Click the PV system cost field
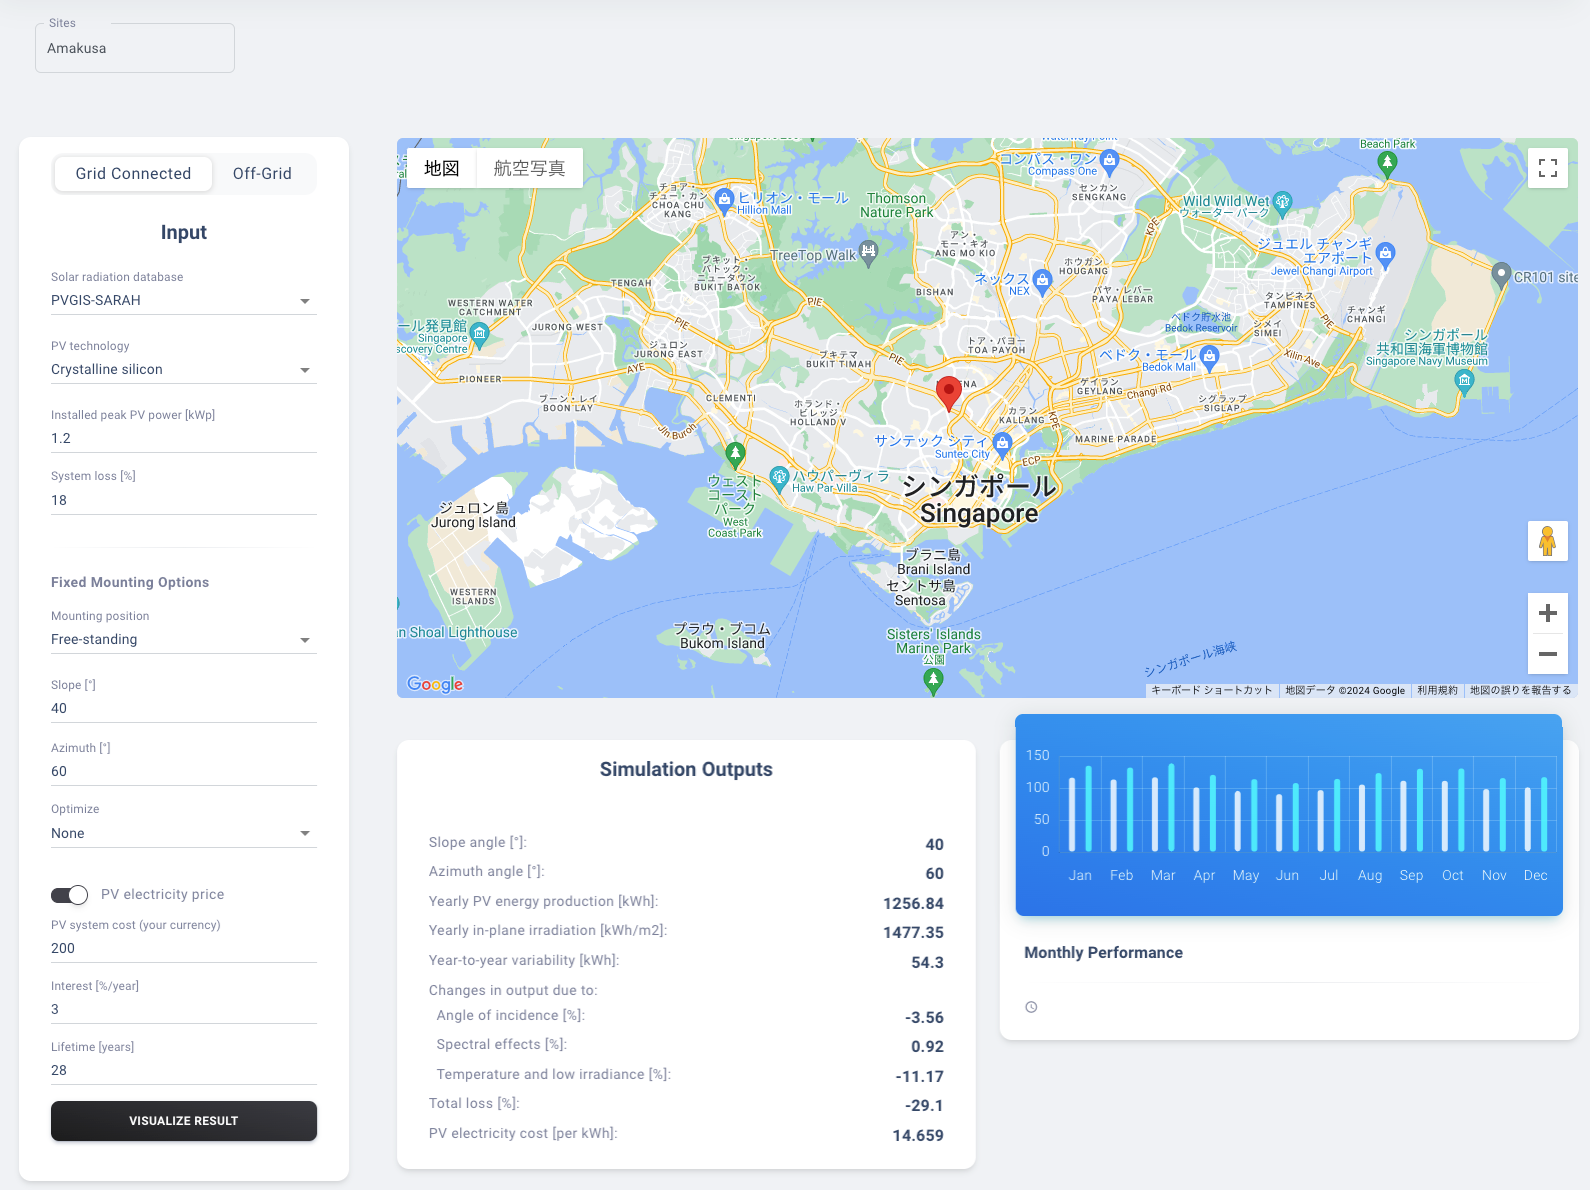1590x1190 pixels. (184, 948)
